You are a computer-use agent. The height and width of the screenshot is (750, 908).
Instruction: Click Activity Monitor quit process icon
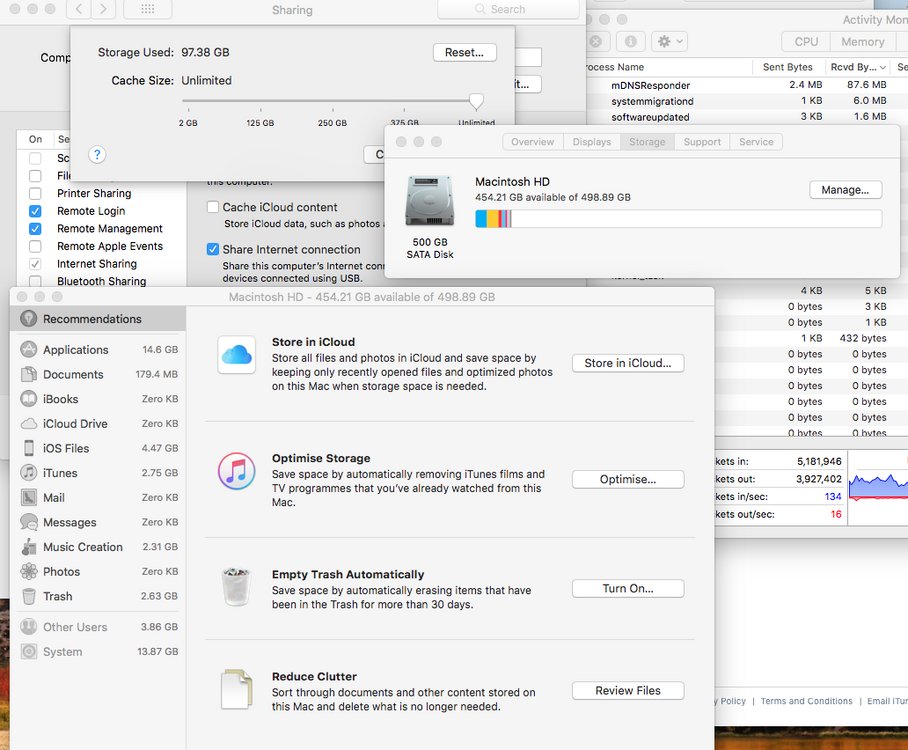[596, 42]
